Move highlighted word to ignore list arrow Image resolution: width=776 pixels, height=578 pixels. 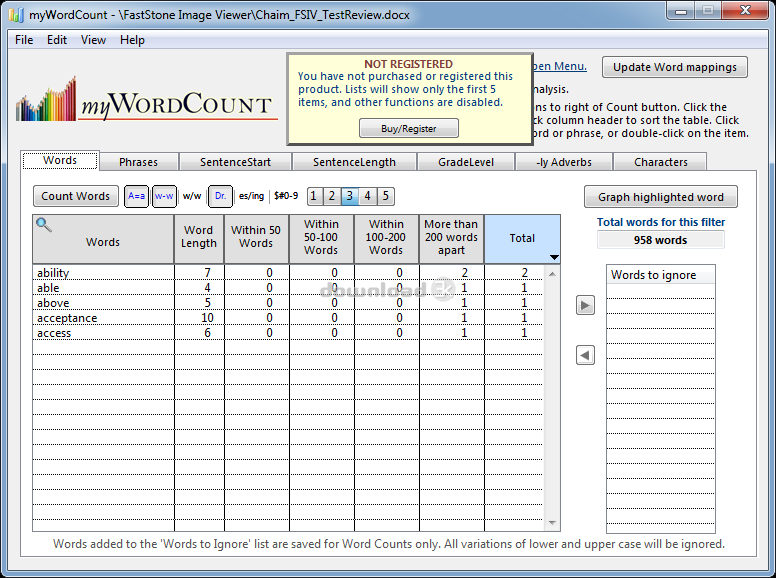click(585, 305)
